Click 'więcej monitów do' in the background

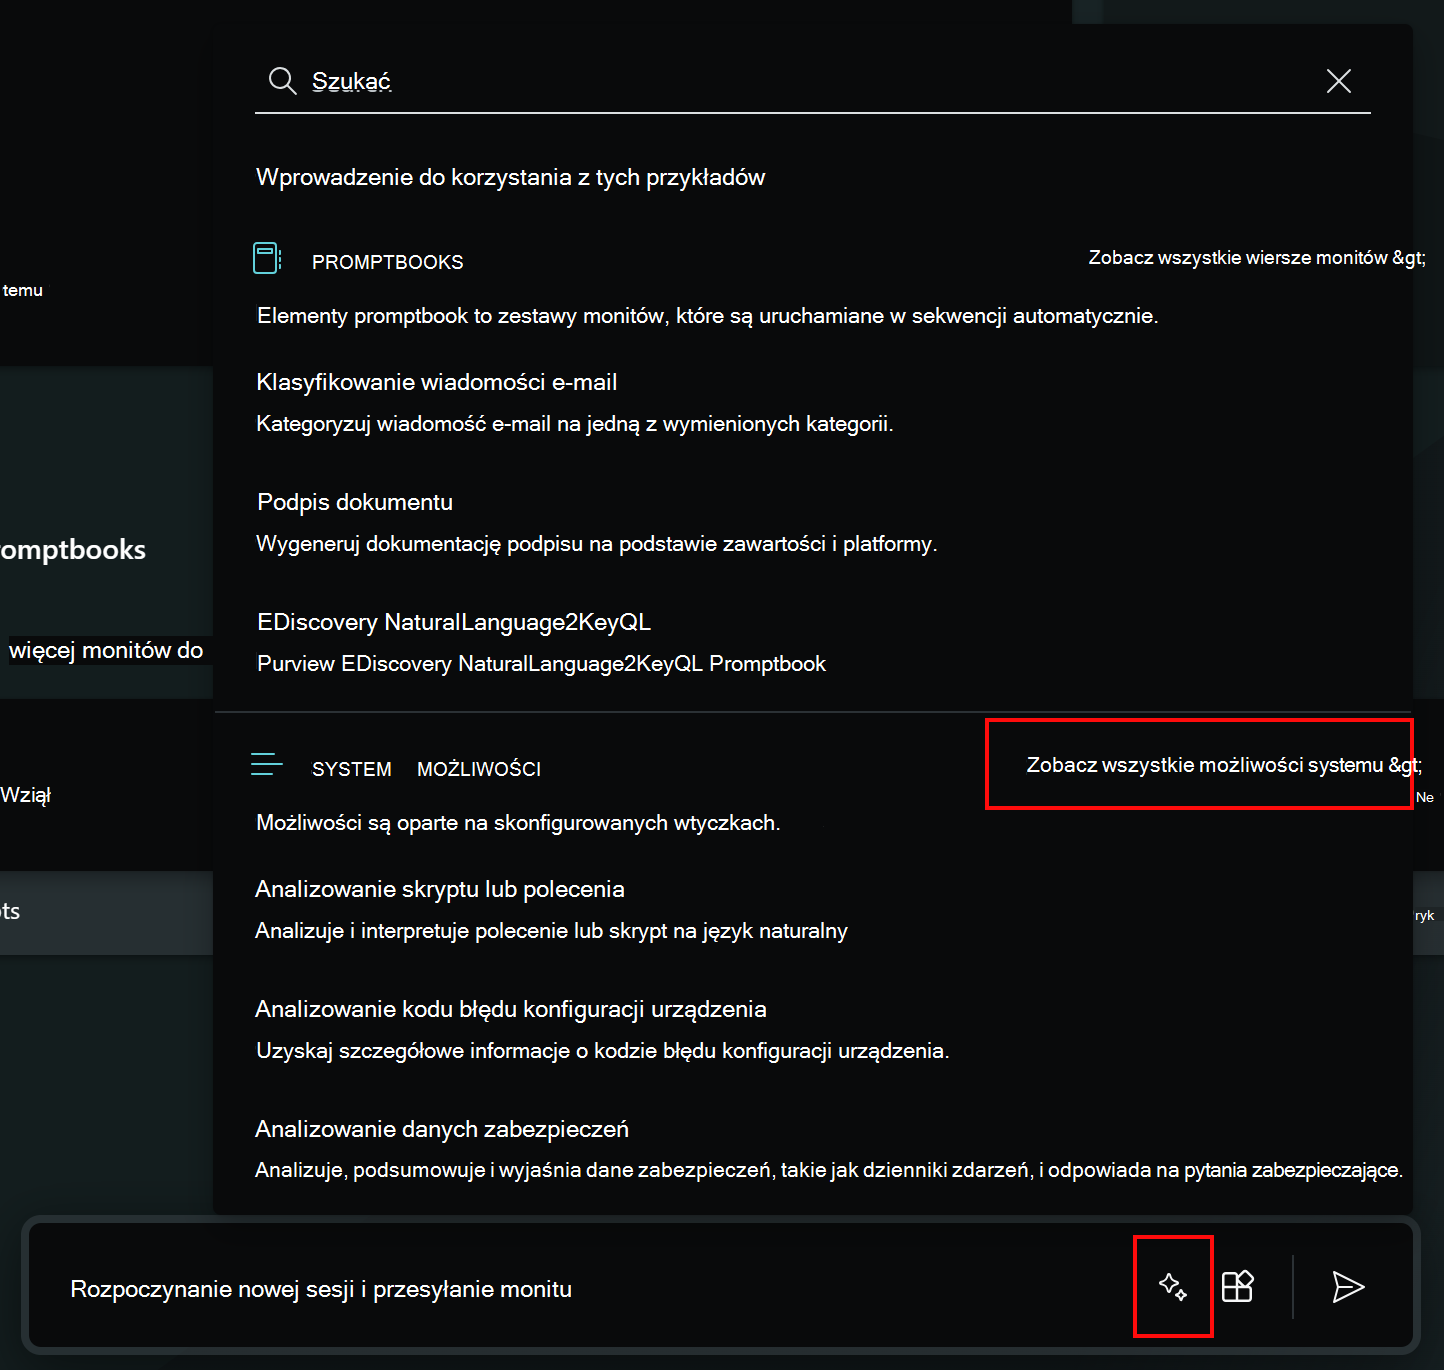[x=106, y=650]
